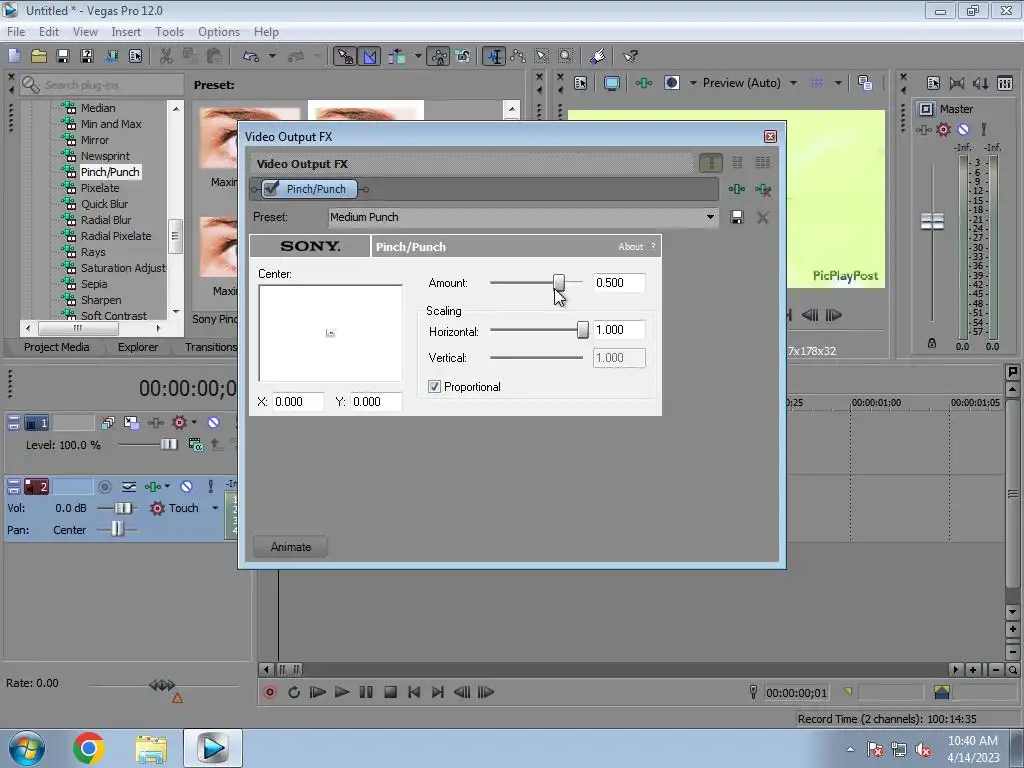The width and height of the screenshot is (1024, 768).
Task: Click the Master volume fader
Action: point(932,221)
